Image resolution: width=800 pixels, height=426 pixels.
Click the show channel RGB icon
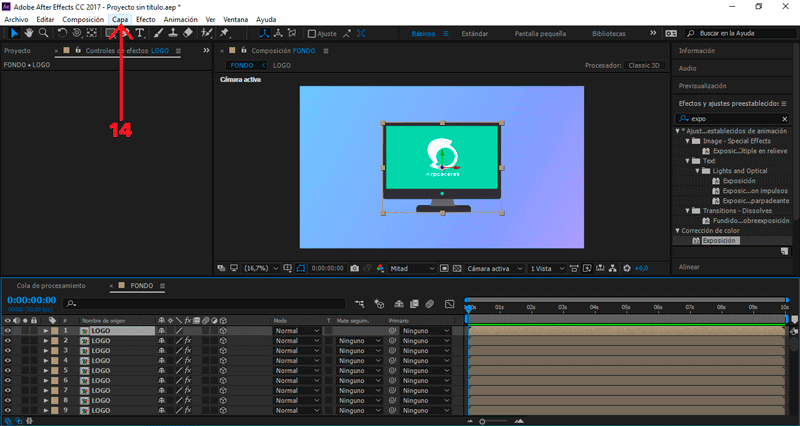[380, 268]
